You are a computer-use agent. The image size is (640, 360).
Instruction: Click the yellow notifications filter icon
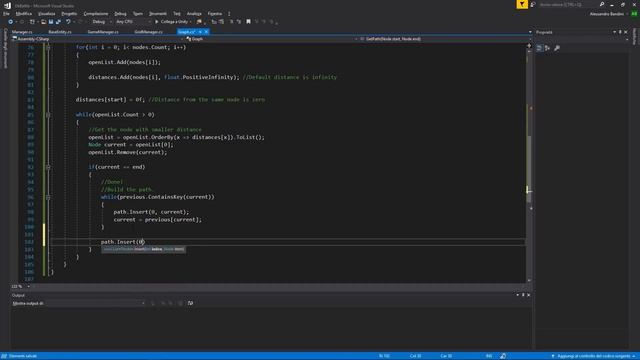tap(522, 4)
